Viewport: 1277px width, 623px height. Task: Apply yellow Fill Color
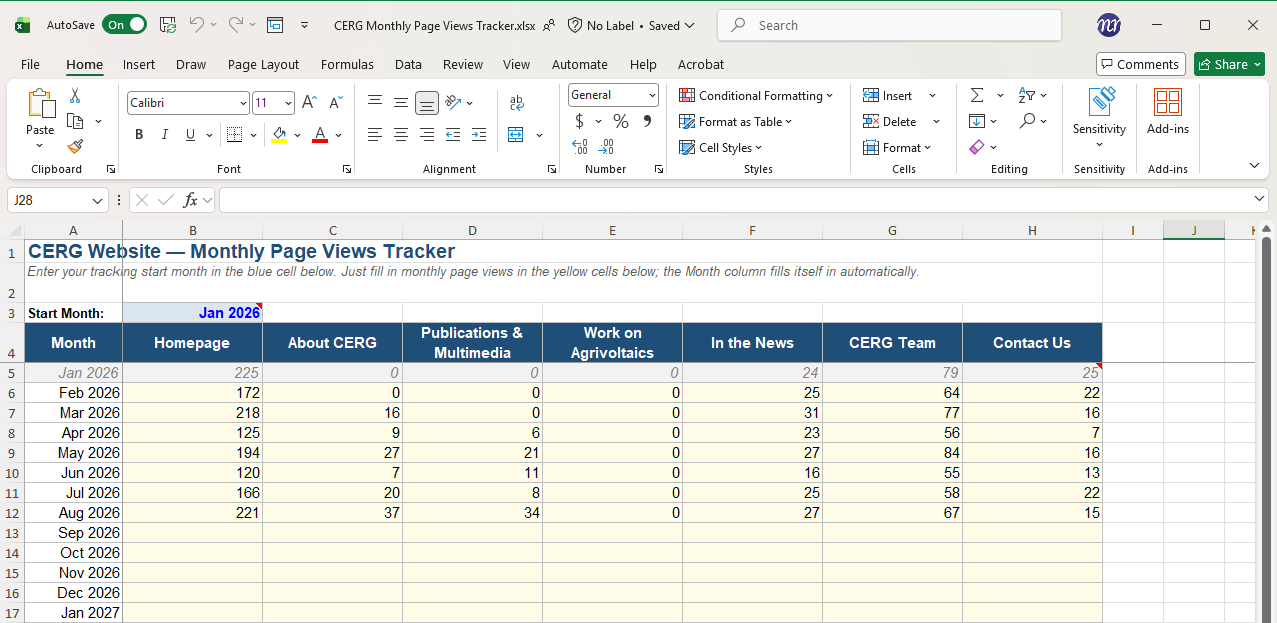279,134
